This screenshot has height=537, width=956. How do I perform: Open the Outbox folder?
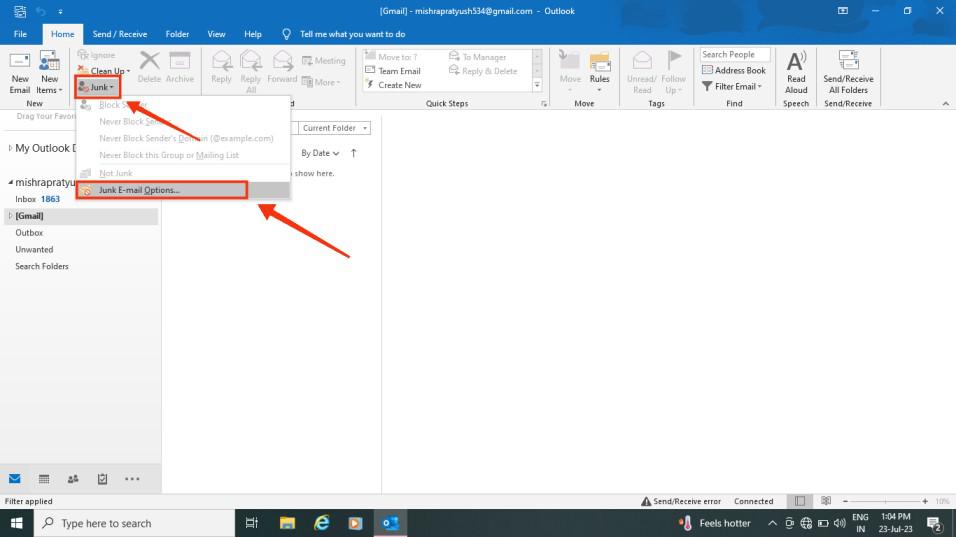(x=29, y=233)
